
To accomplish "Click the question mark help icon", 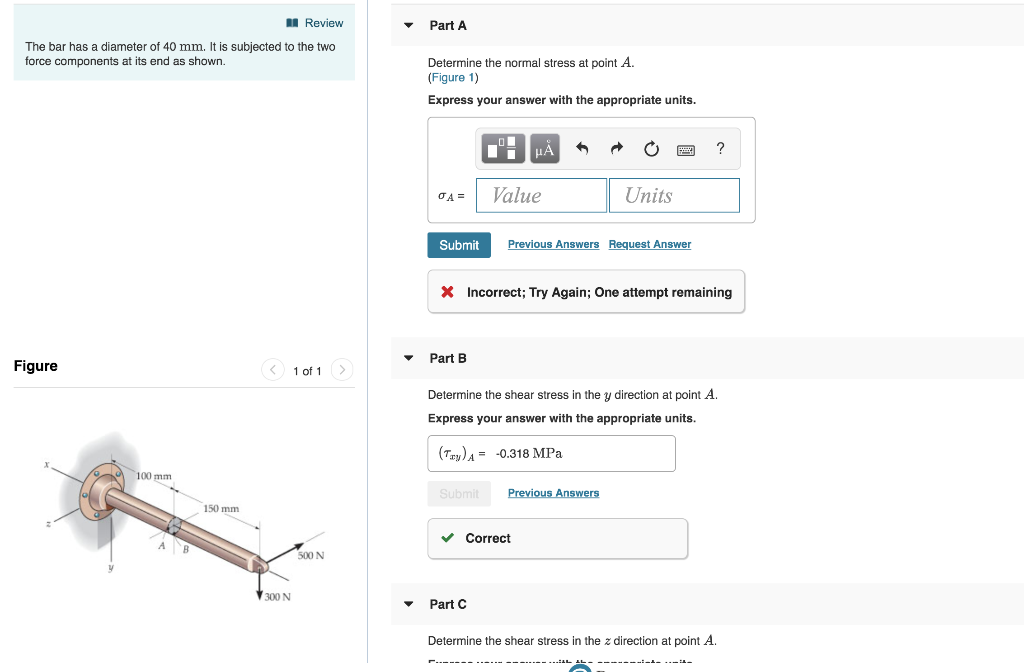I will tap(720, 148).
